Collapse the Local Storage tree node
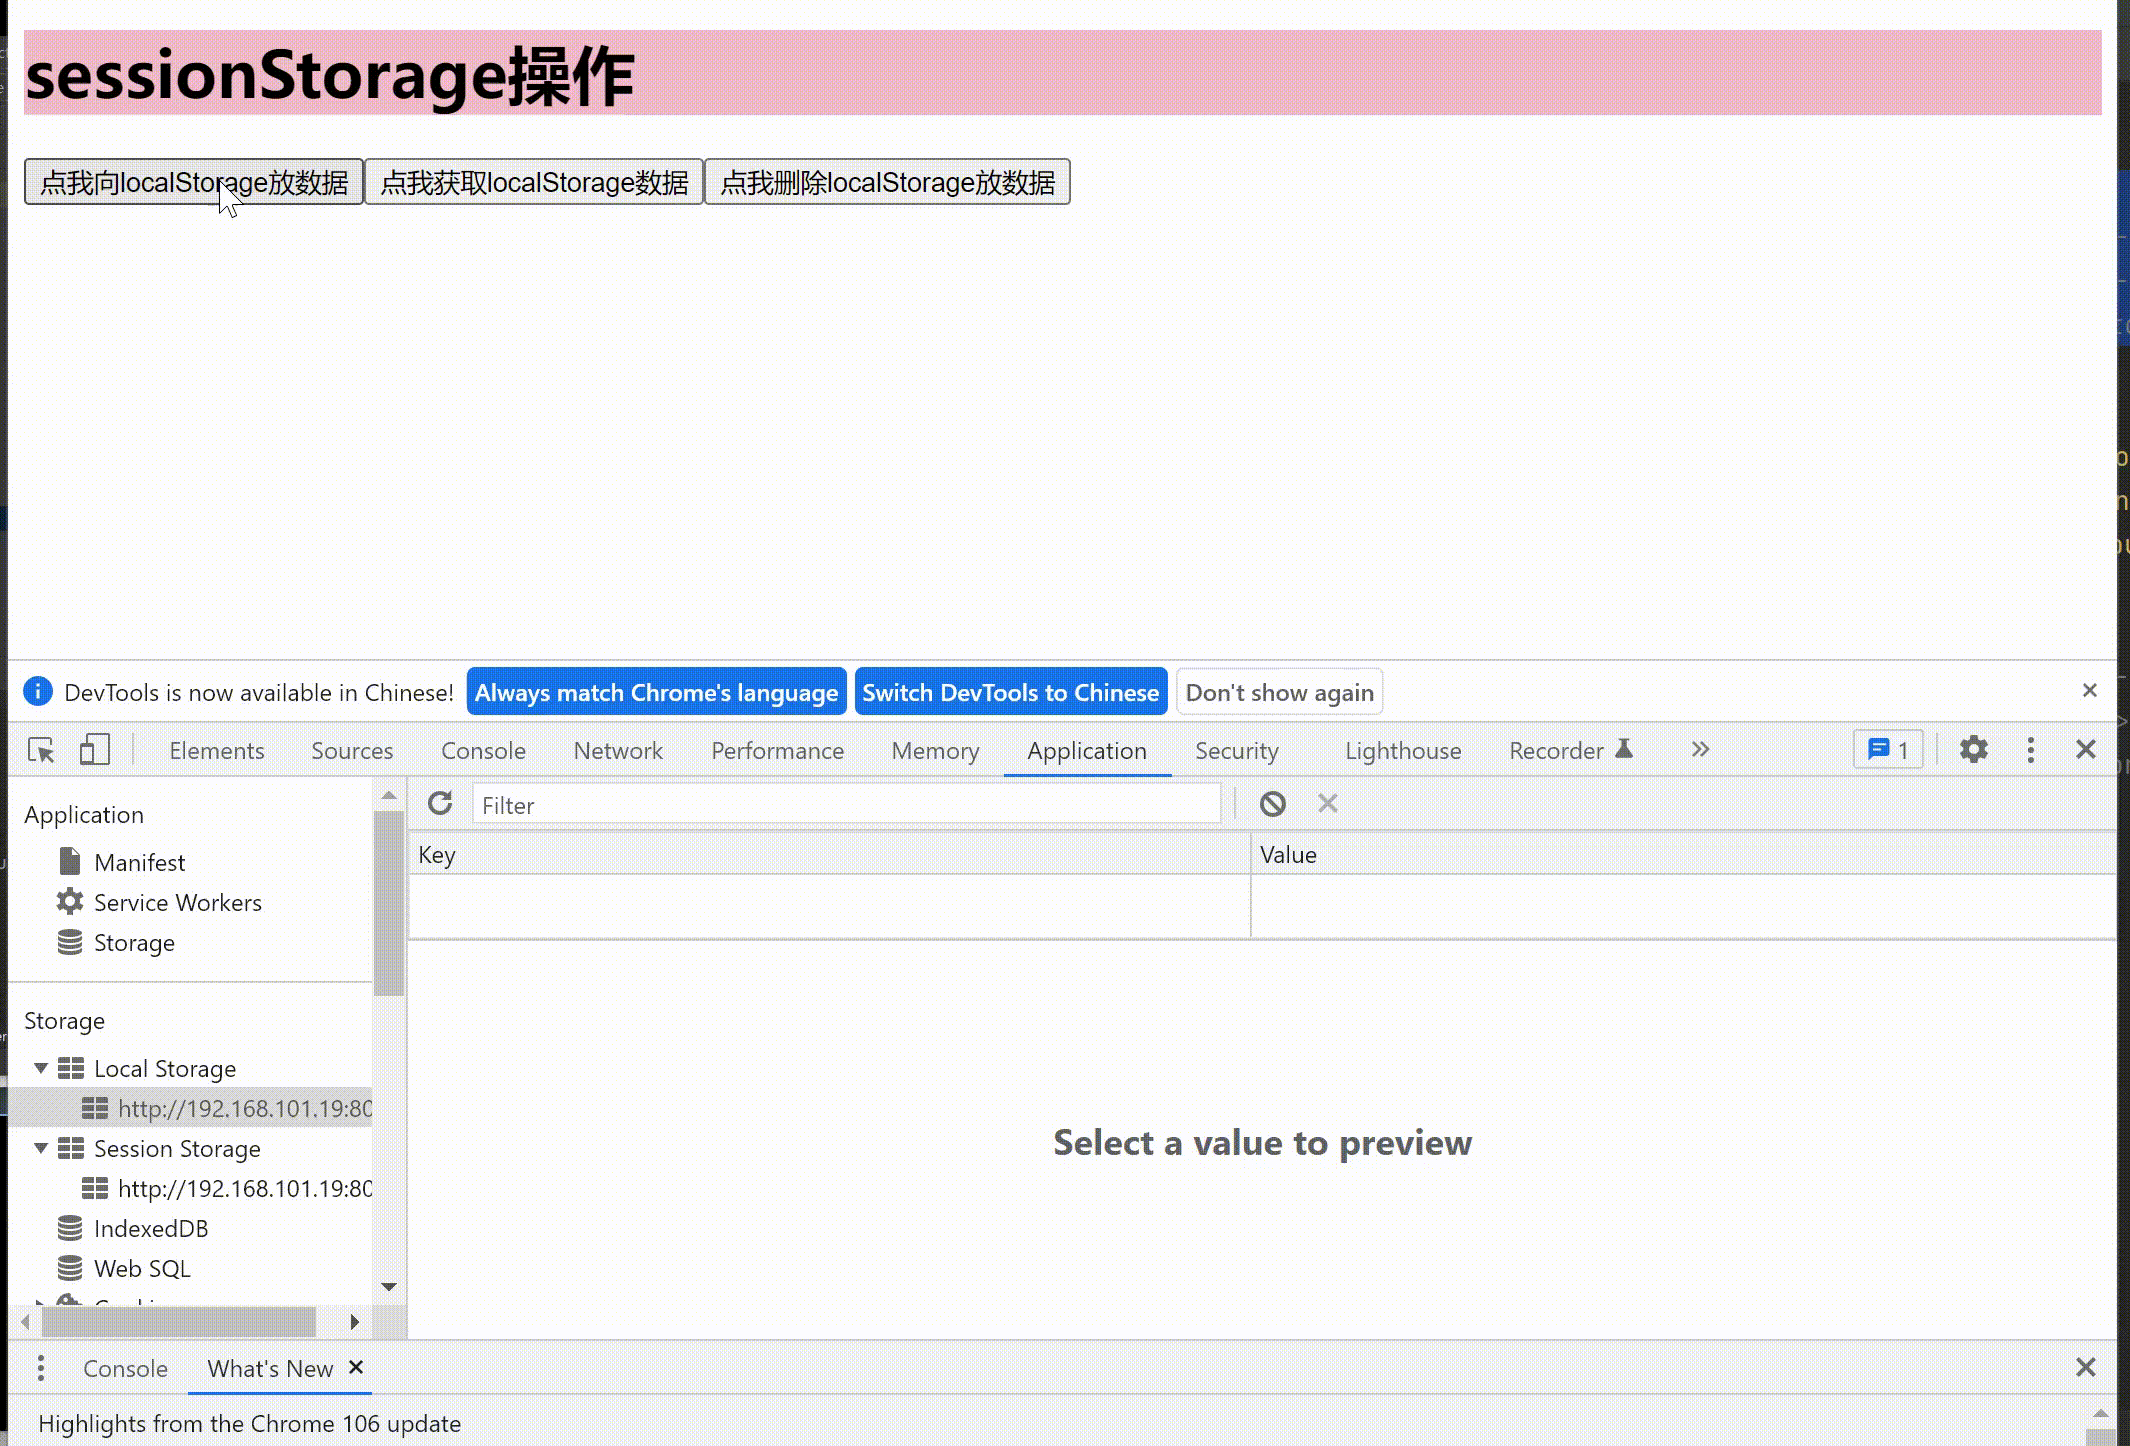This screenshot has width=2130, height=1446. [41, 1068]
